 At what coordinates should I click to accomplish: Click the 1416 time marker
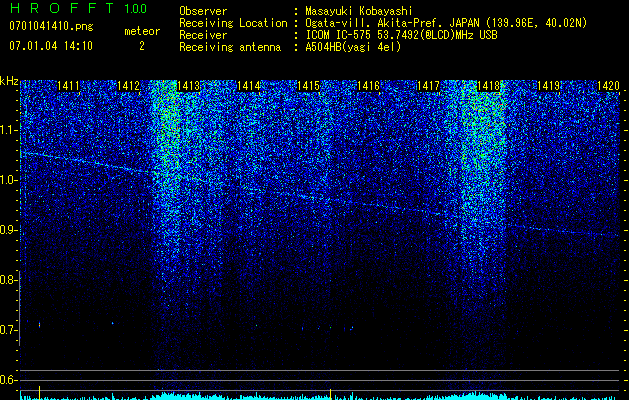368,86
